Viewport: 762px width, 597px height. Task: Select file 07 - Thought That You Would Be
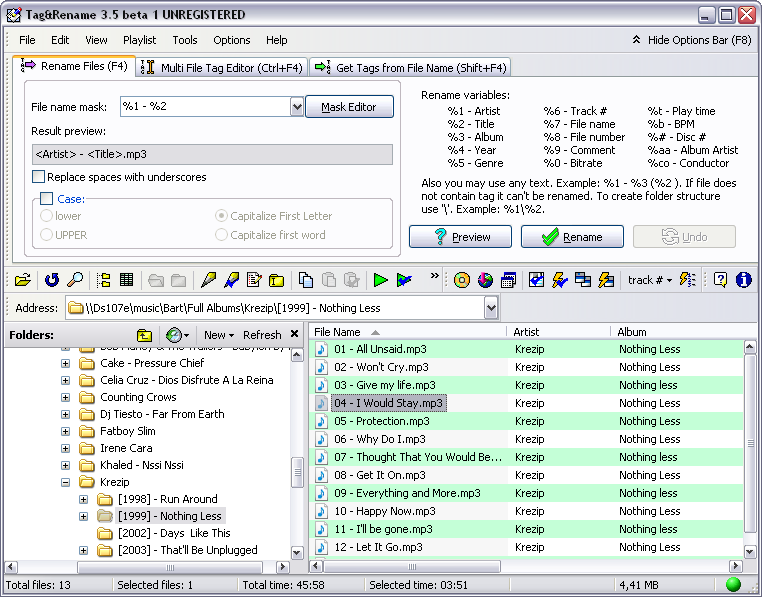click(x=417, y=457)
